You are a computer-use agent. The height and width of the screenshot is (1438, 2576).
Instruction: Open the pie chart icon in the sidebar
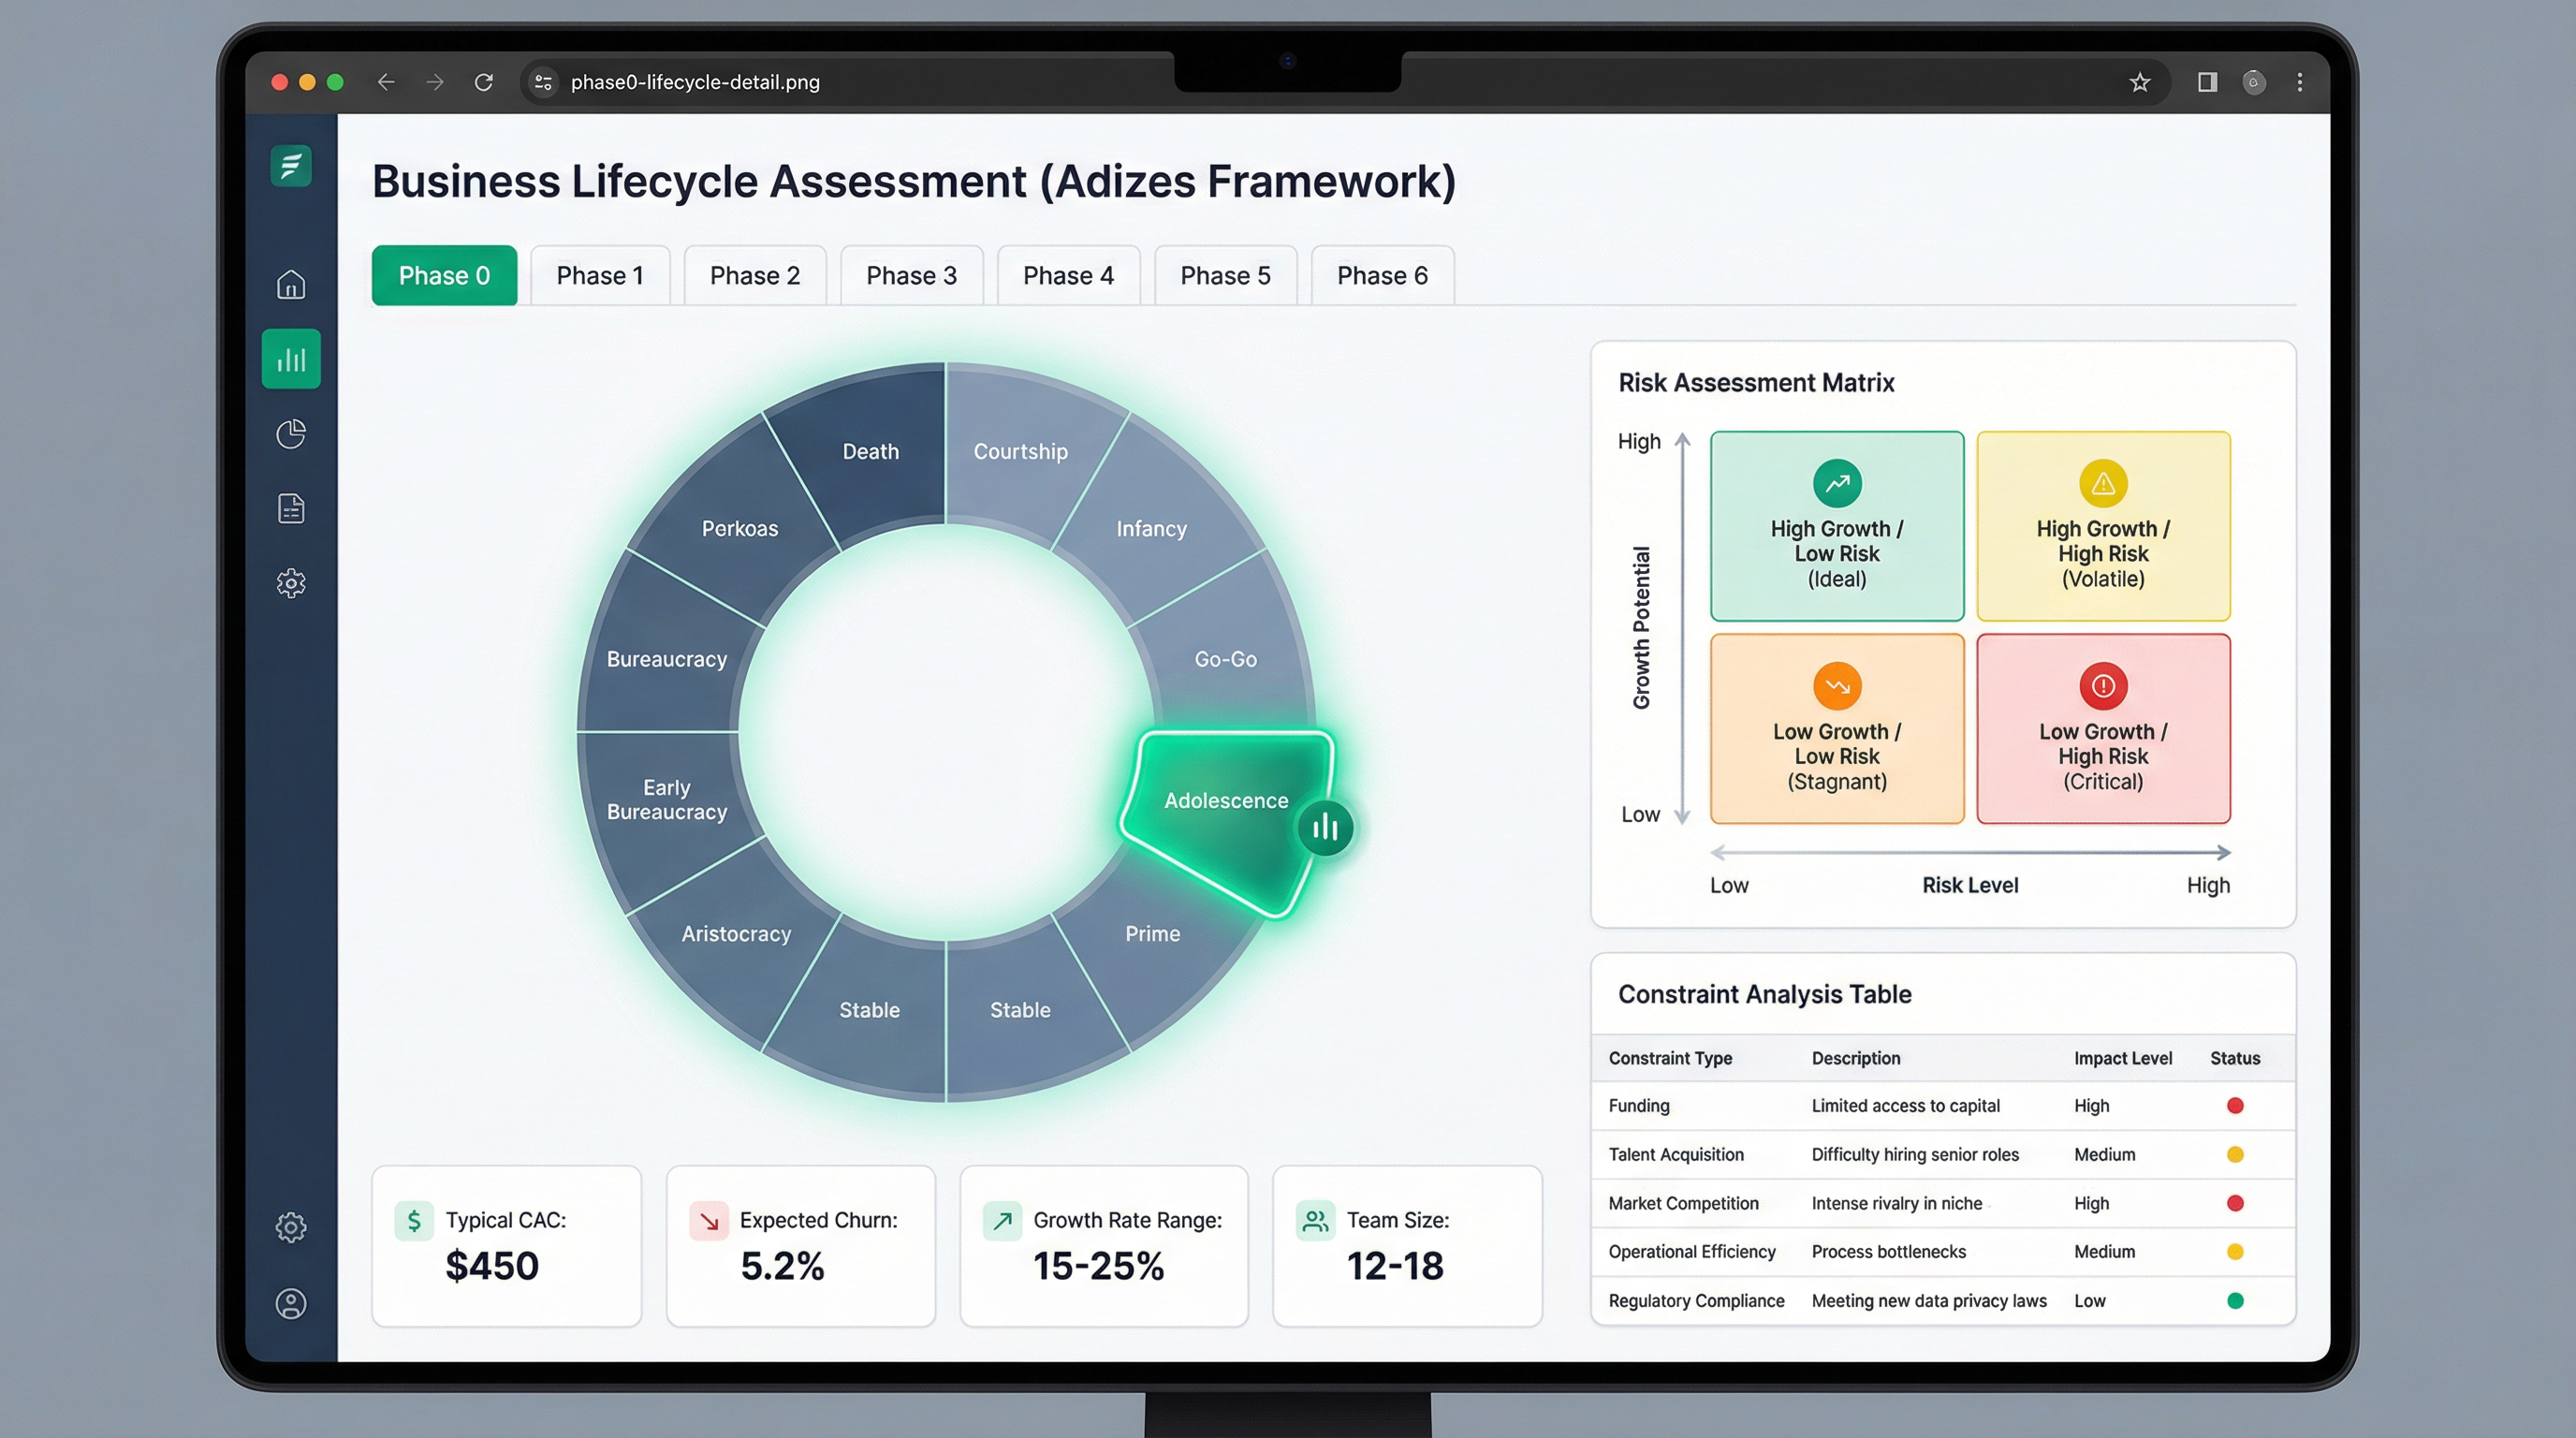(290, 433)
